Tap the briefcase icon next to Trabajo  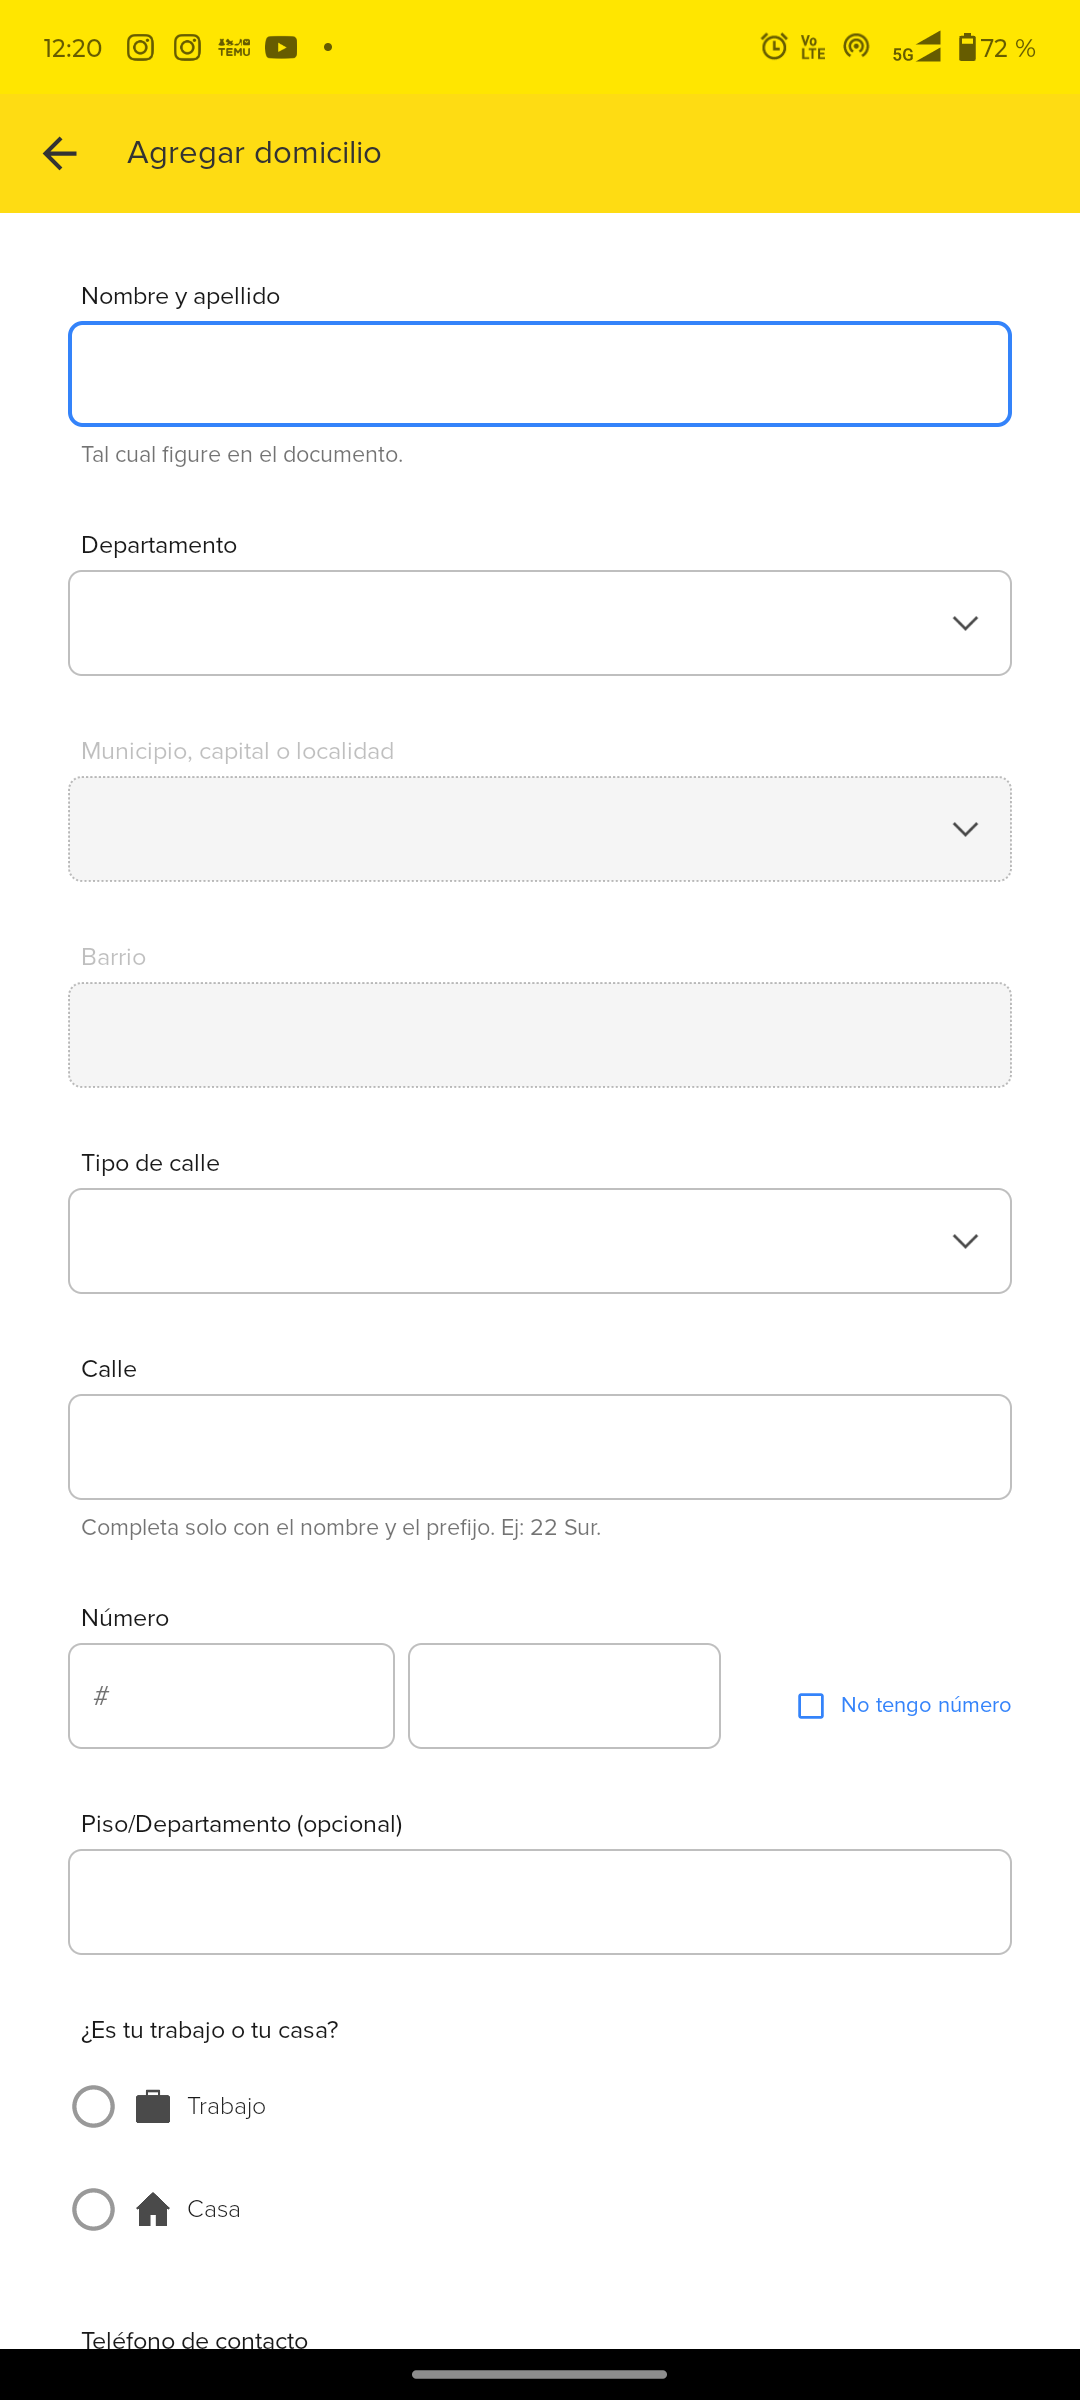pyautogui.click(x=153, y=2106)
